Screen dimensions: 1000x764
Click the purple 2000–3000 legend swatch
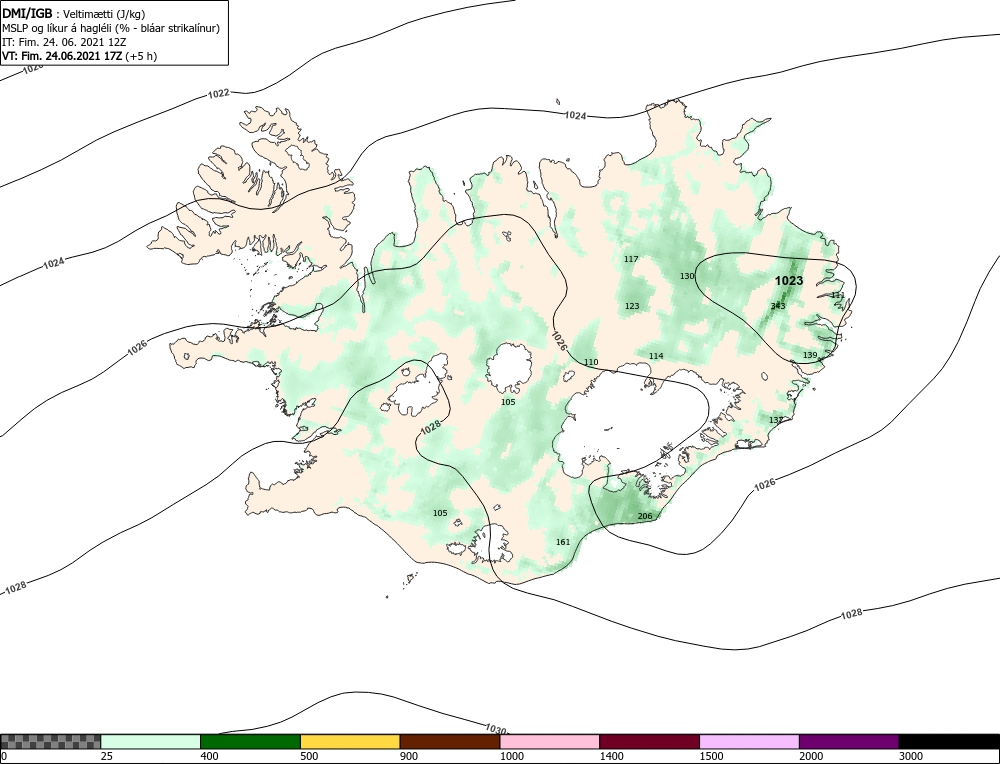pyautogui.click(x=849, y=741)
